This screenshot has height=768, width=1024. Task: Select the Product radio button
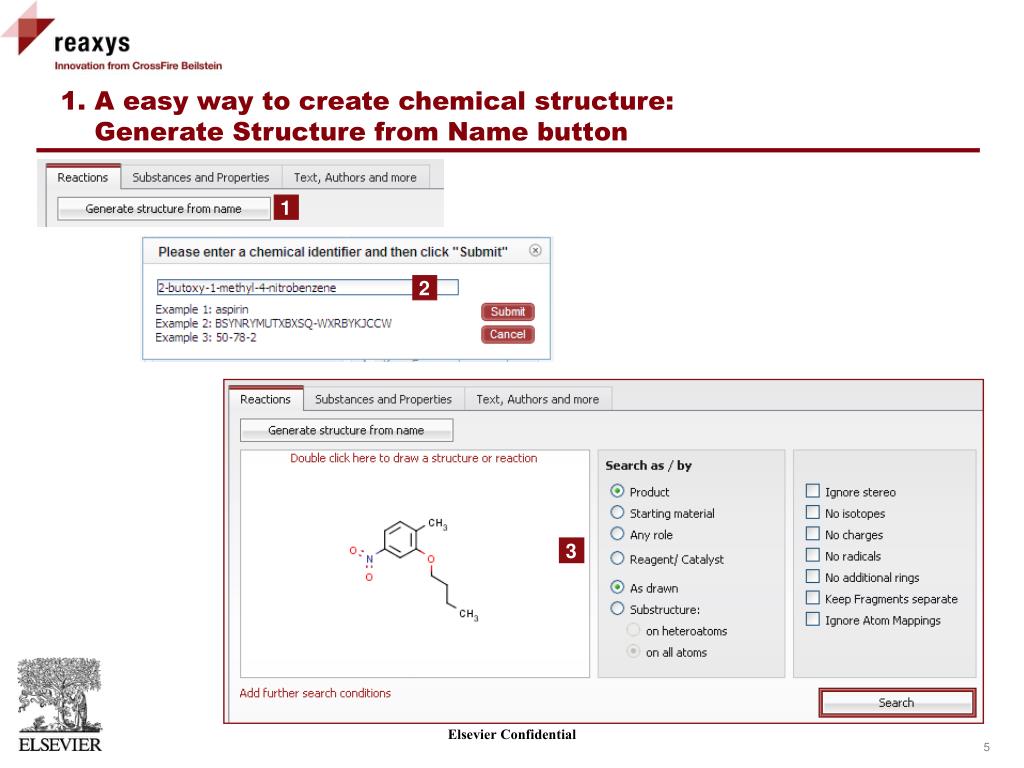click(x=617, y=491)
